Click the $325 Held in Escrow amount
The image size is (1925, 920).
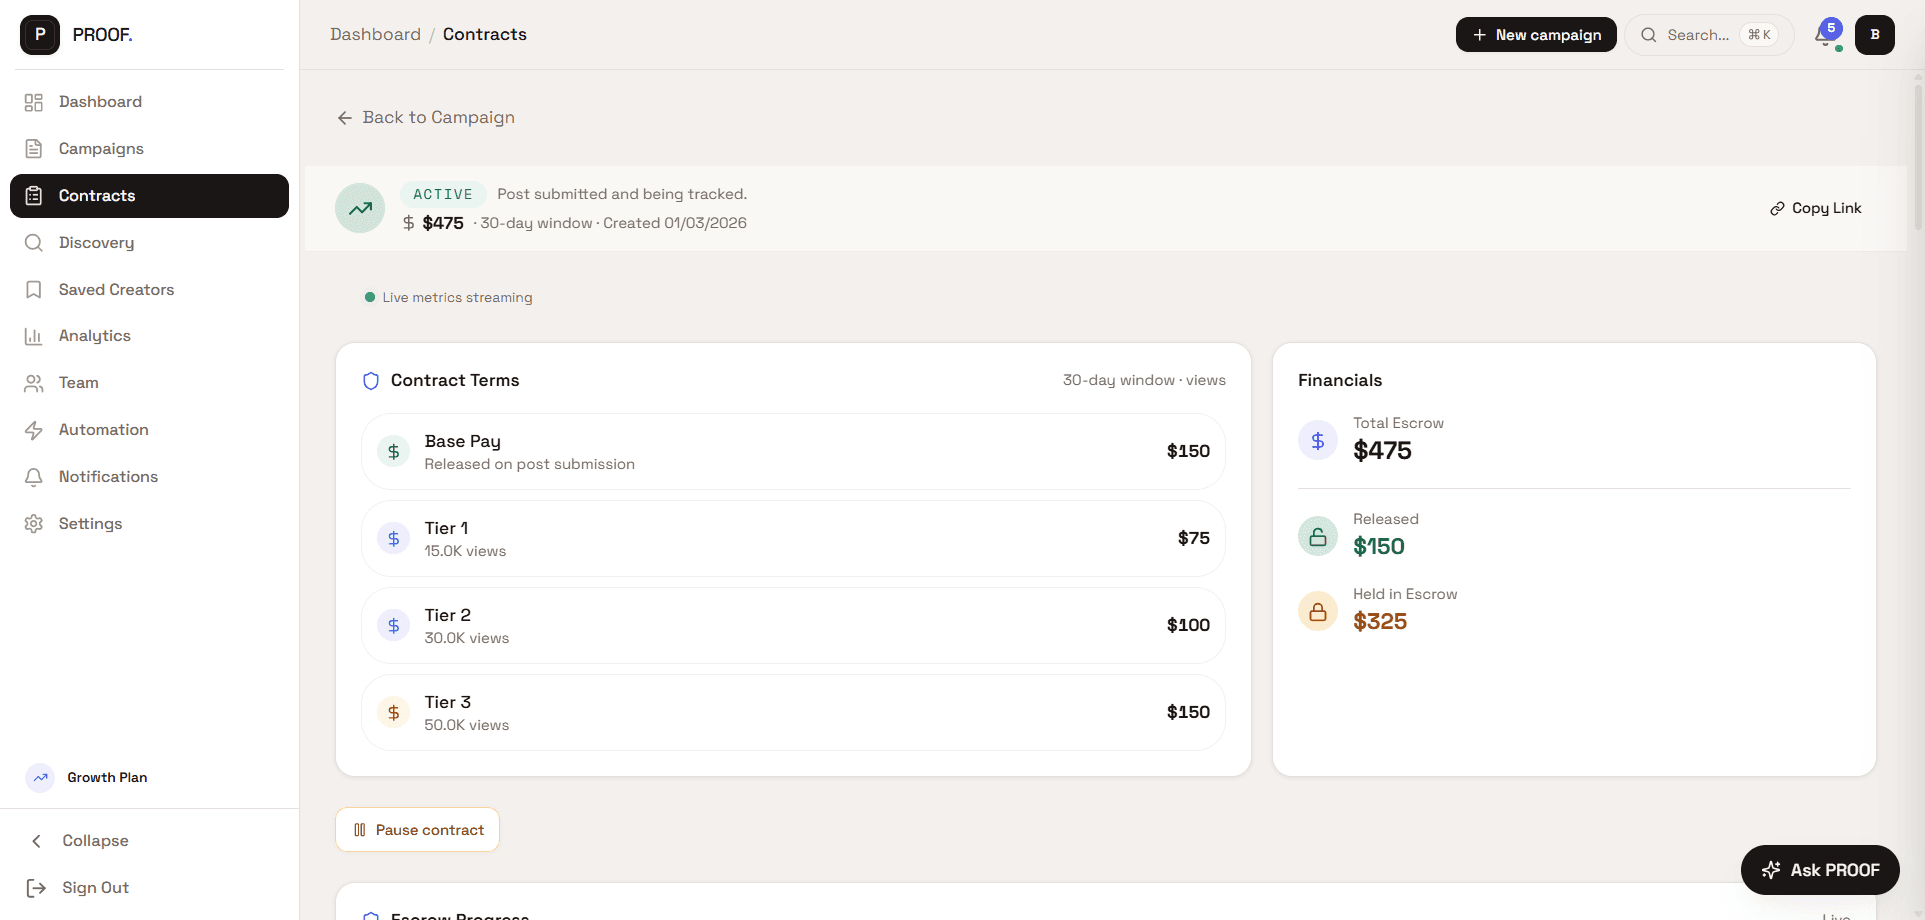click(1380, 622)
